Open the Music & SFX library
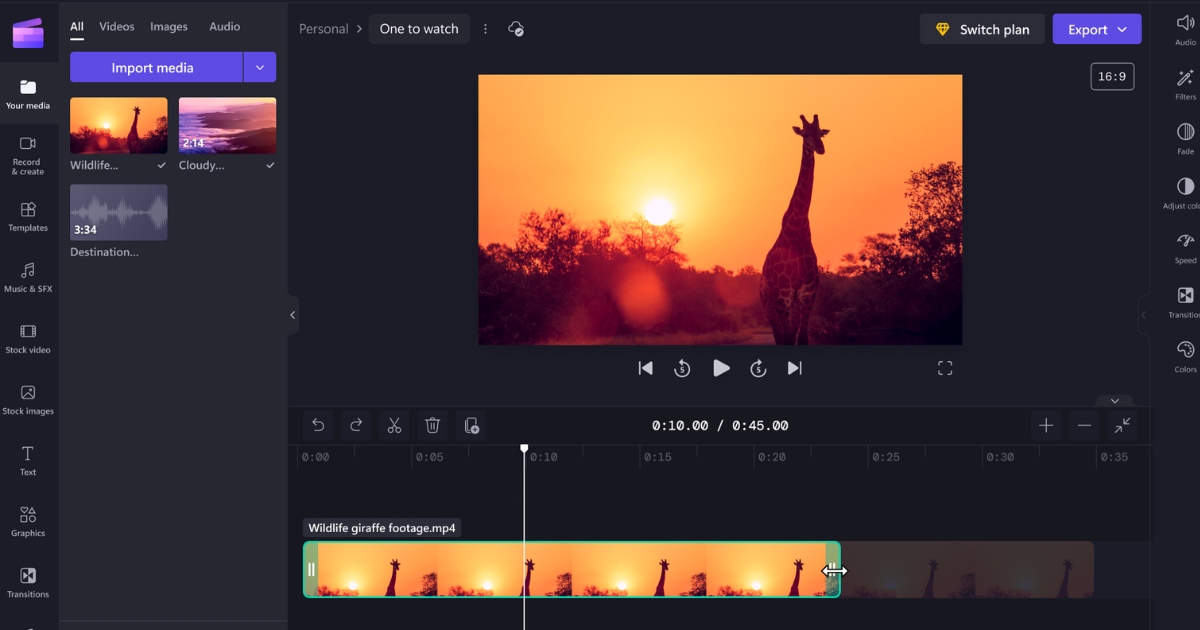This screenshot has width=1200, height=630. point(28,277)
